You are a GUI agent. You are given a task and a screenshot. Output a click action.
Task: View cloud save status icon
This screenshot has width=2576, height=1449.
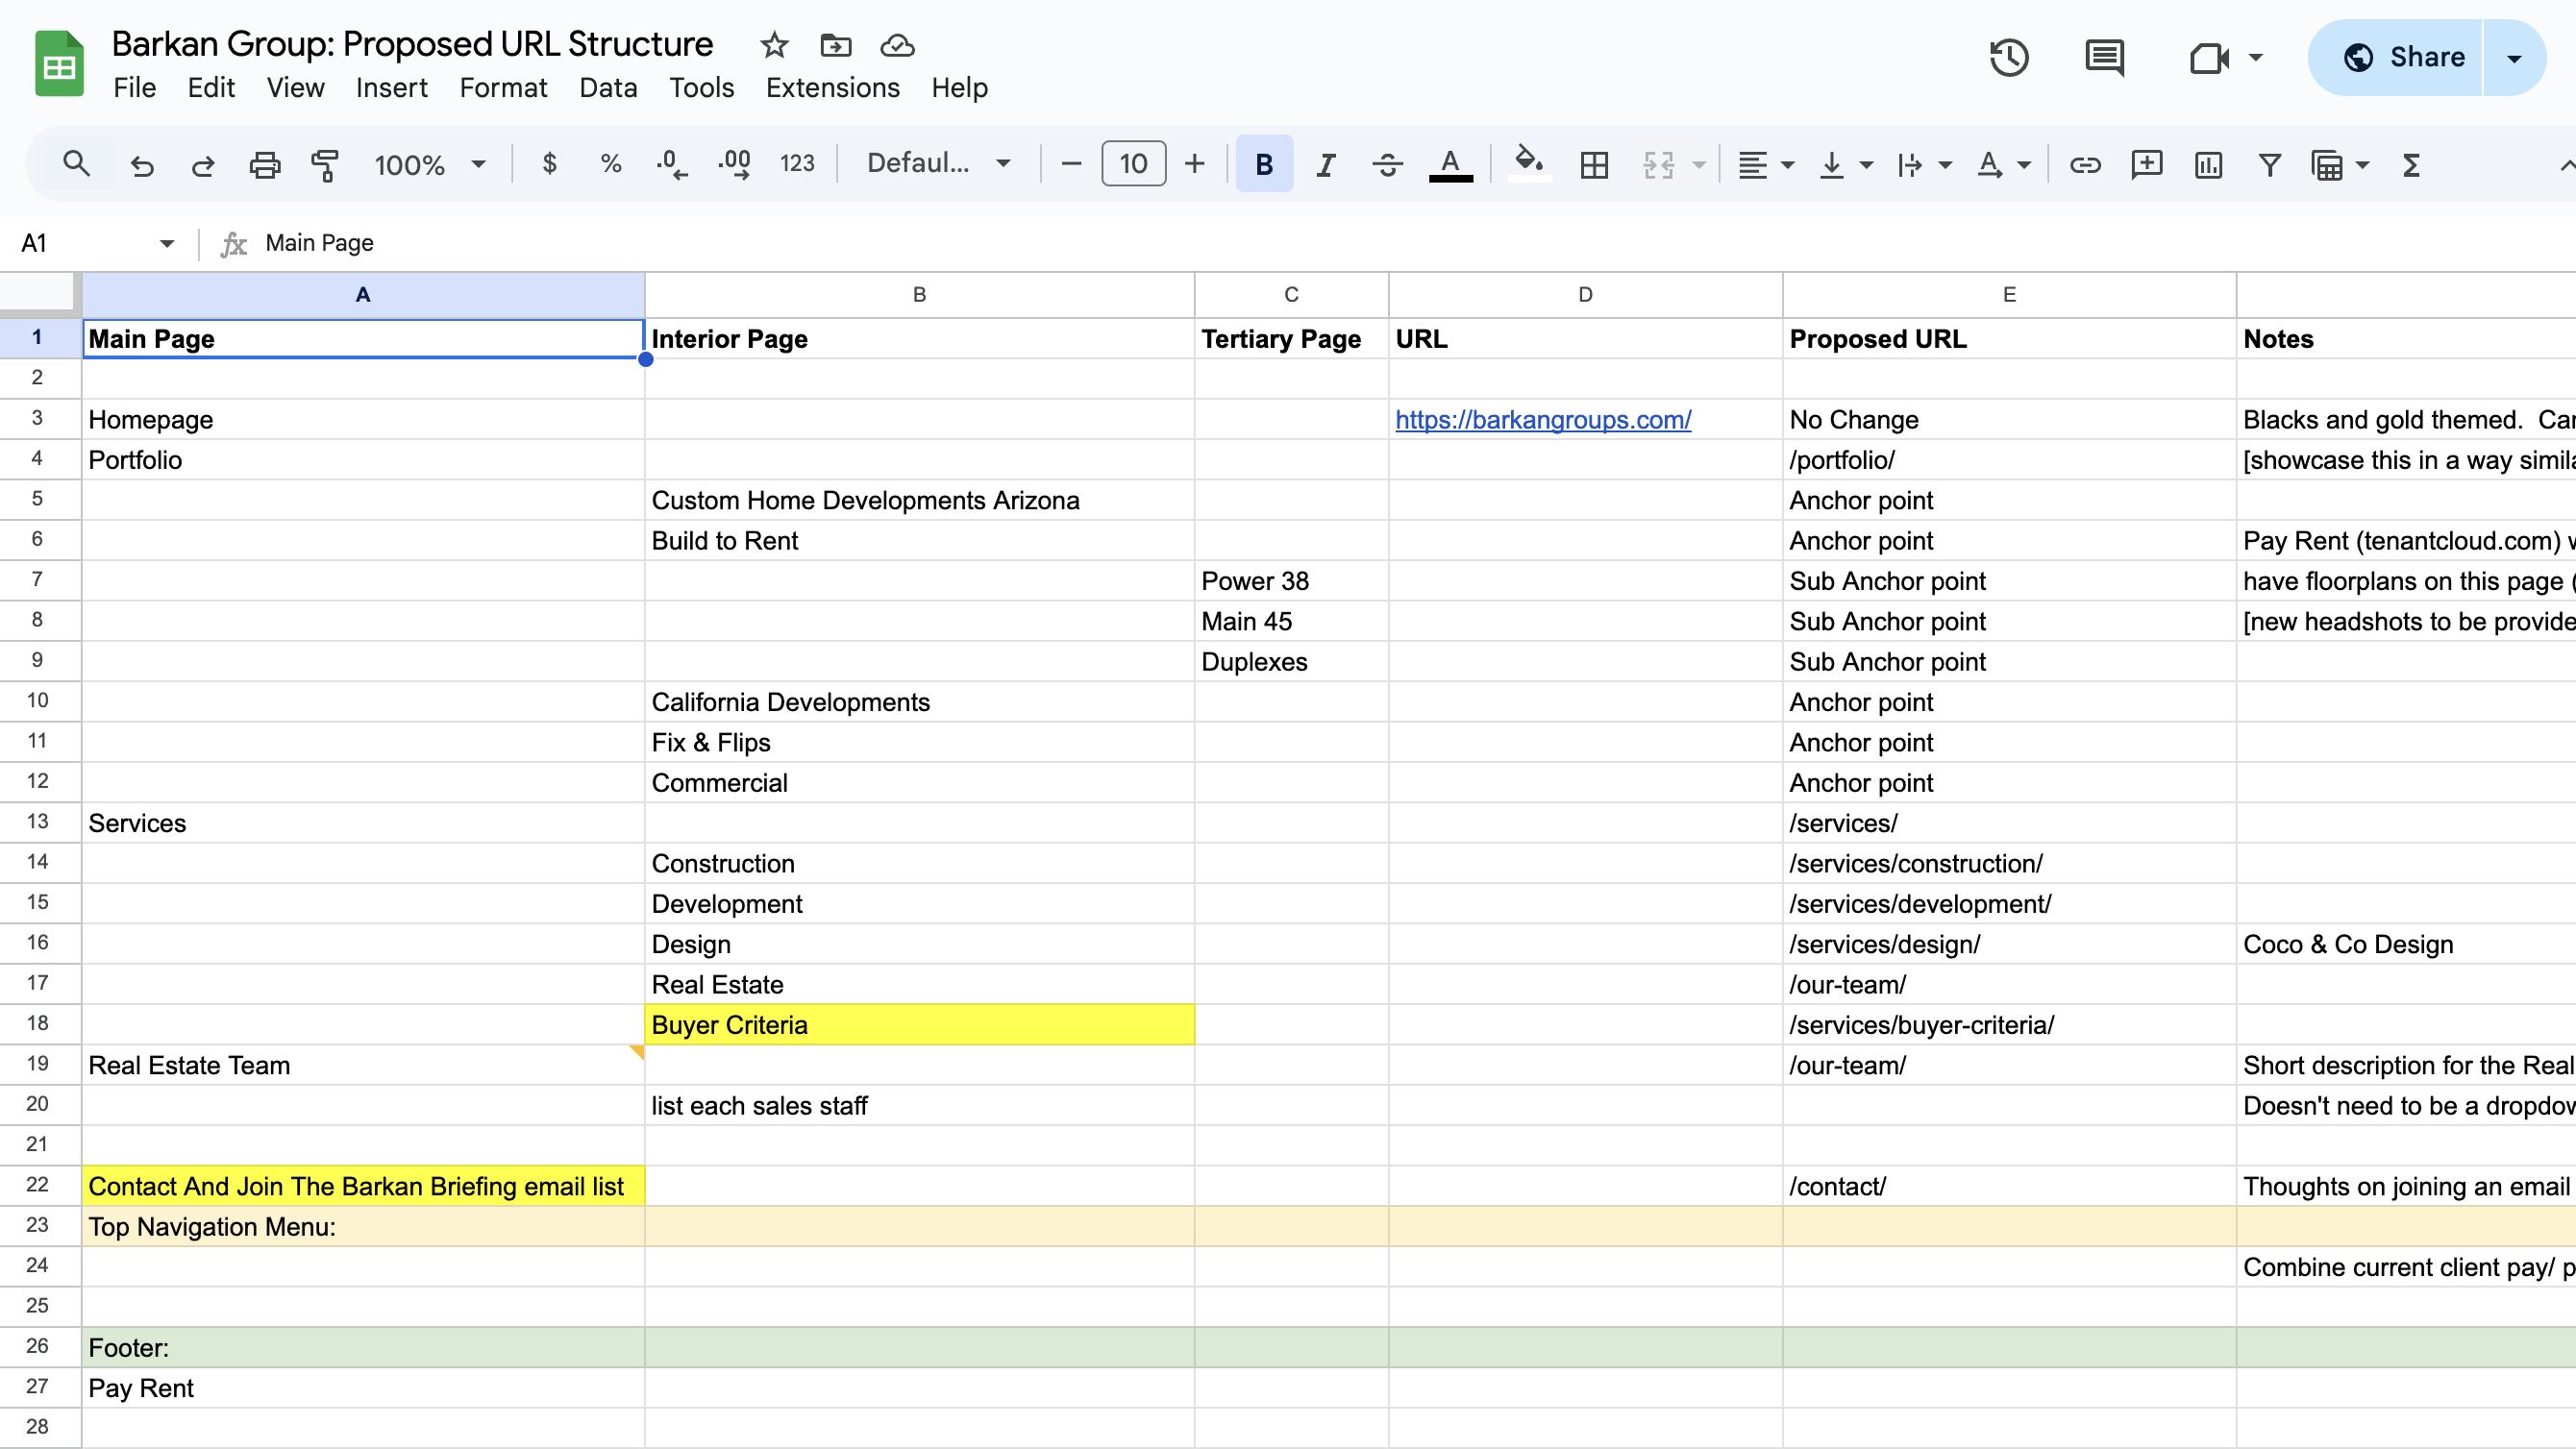pyautogui.click(x=897, y=45)
